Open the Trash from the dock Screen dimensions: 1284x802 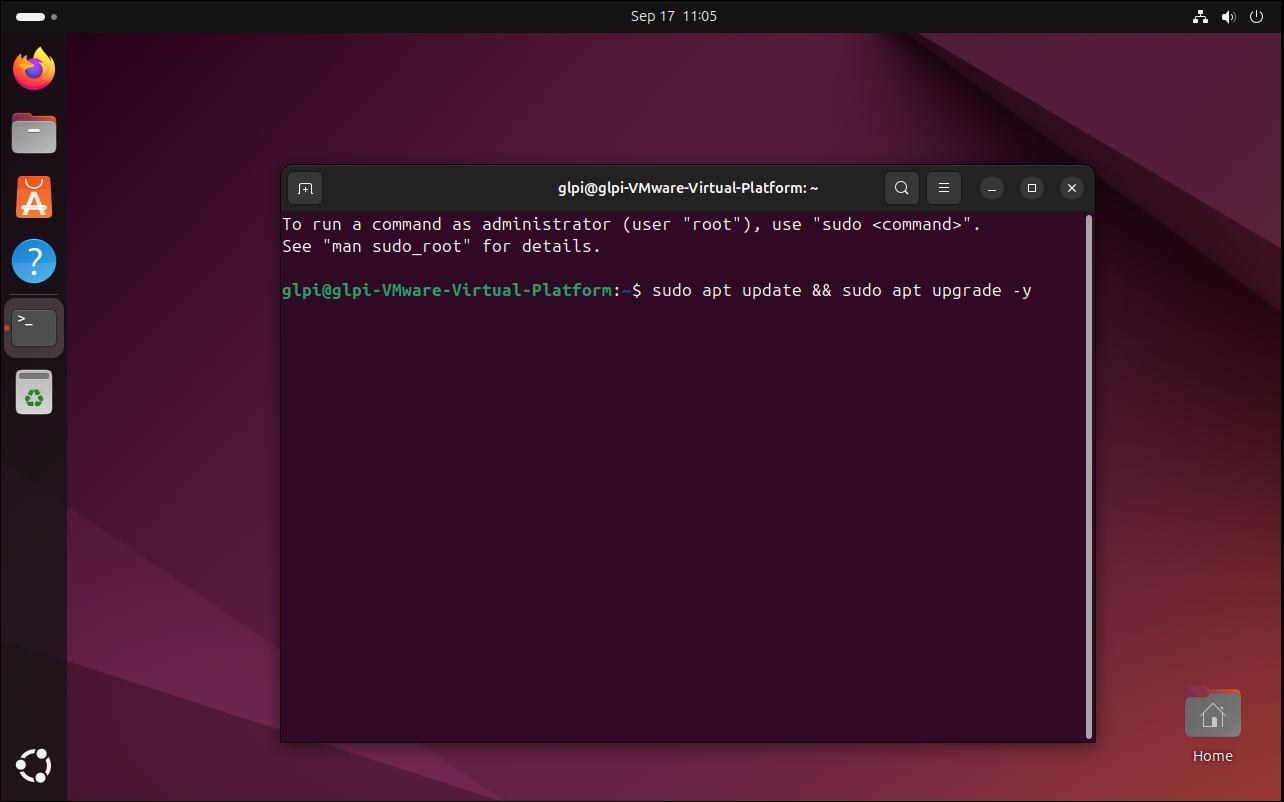point(33,391)
